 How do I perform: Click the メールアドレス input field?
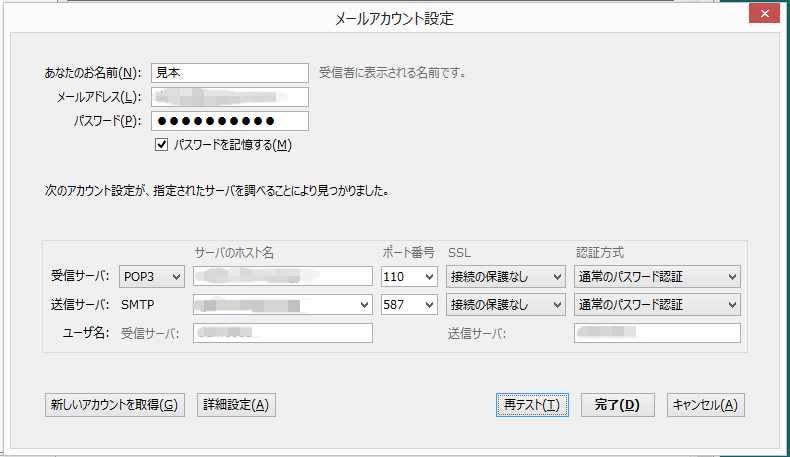click(229, 97)
